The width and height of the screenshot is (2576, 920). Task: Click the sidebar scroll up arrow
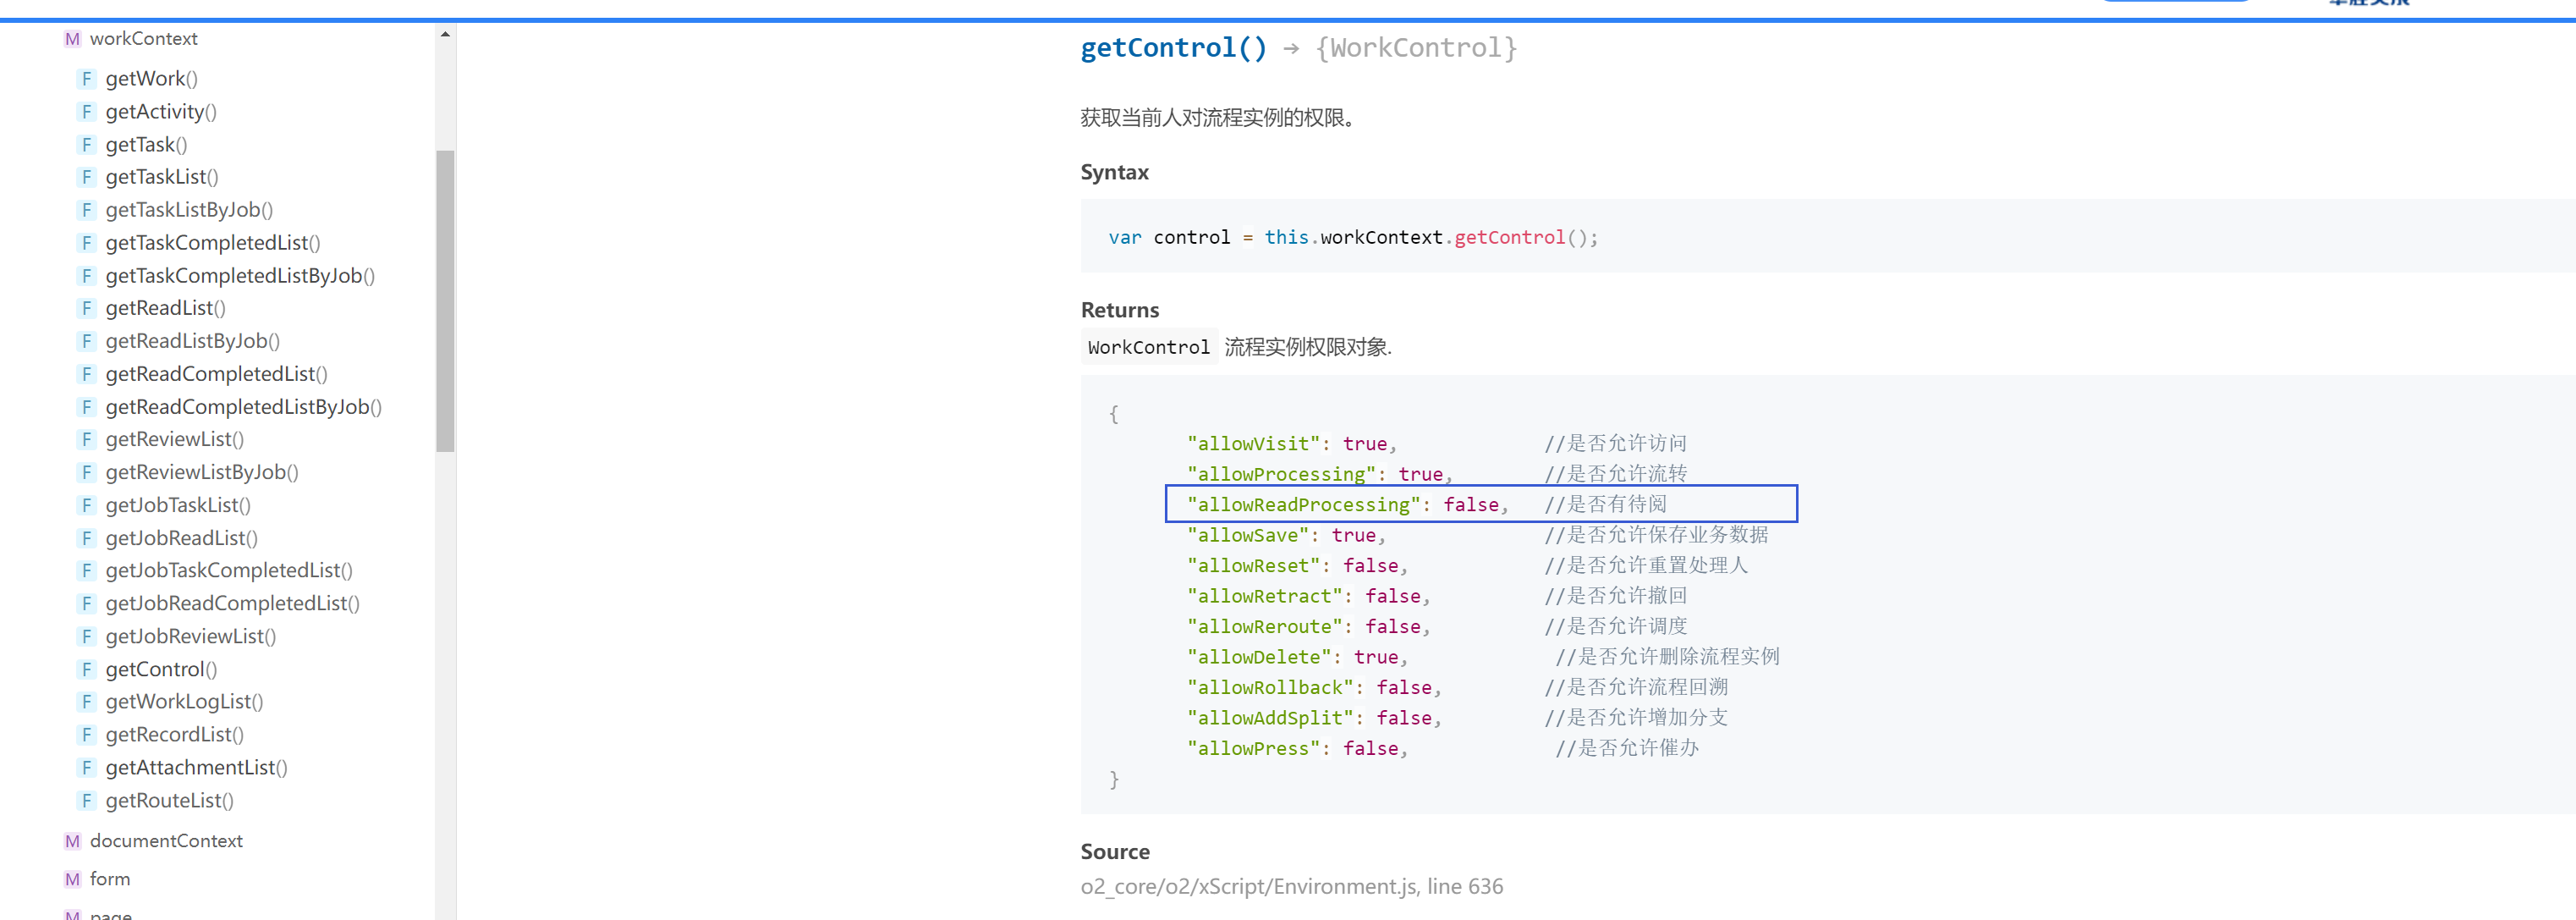445,34
